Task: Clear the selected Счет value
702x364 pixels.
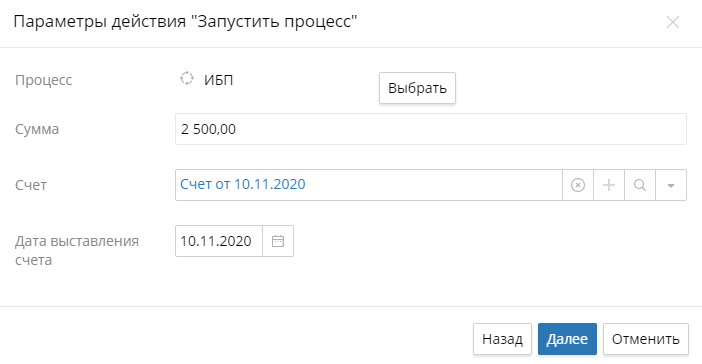Action: 578,185
